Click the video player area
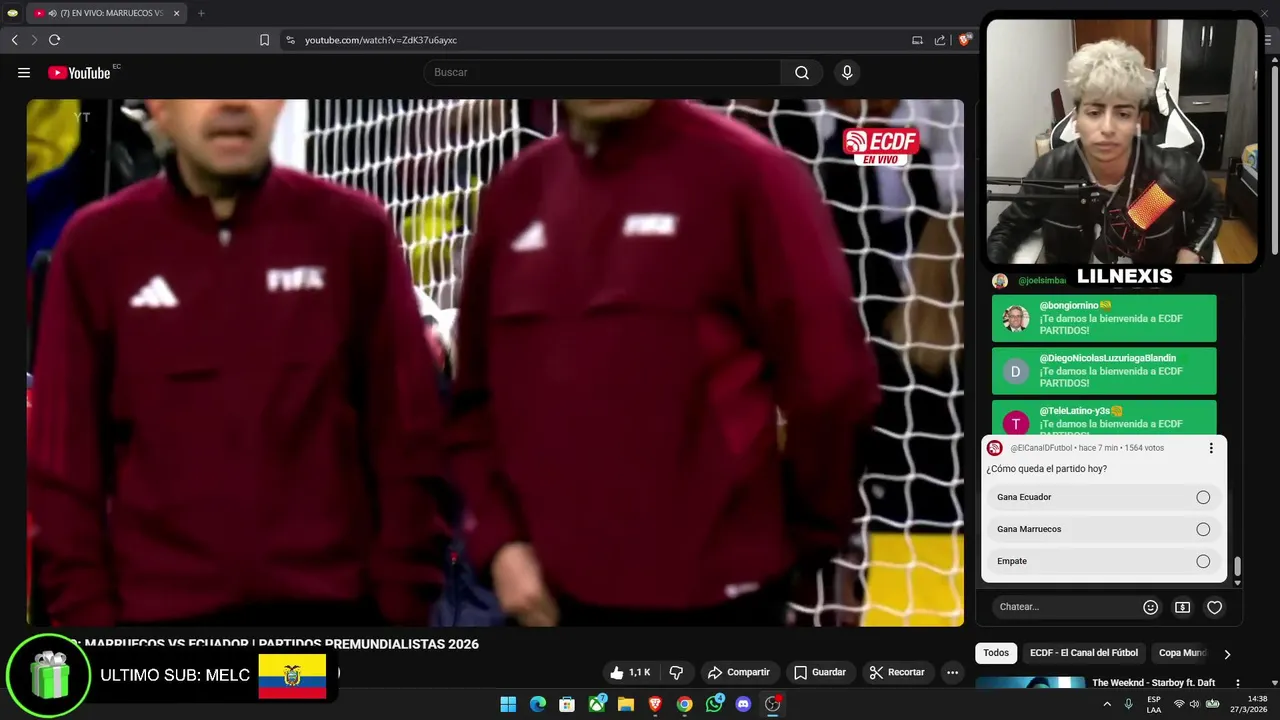This screenshot has height=720, width=1280. tap(495, 362)
